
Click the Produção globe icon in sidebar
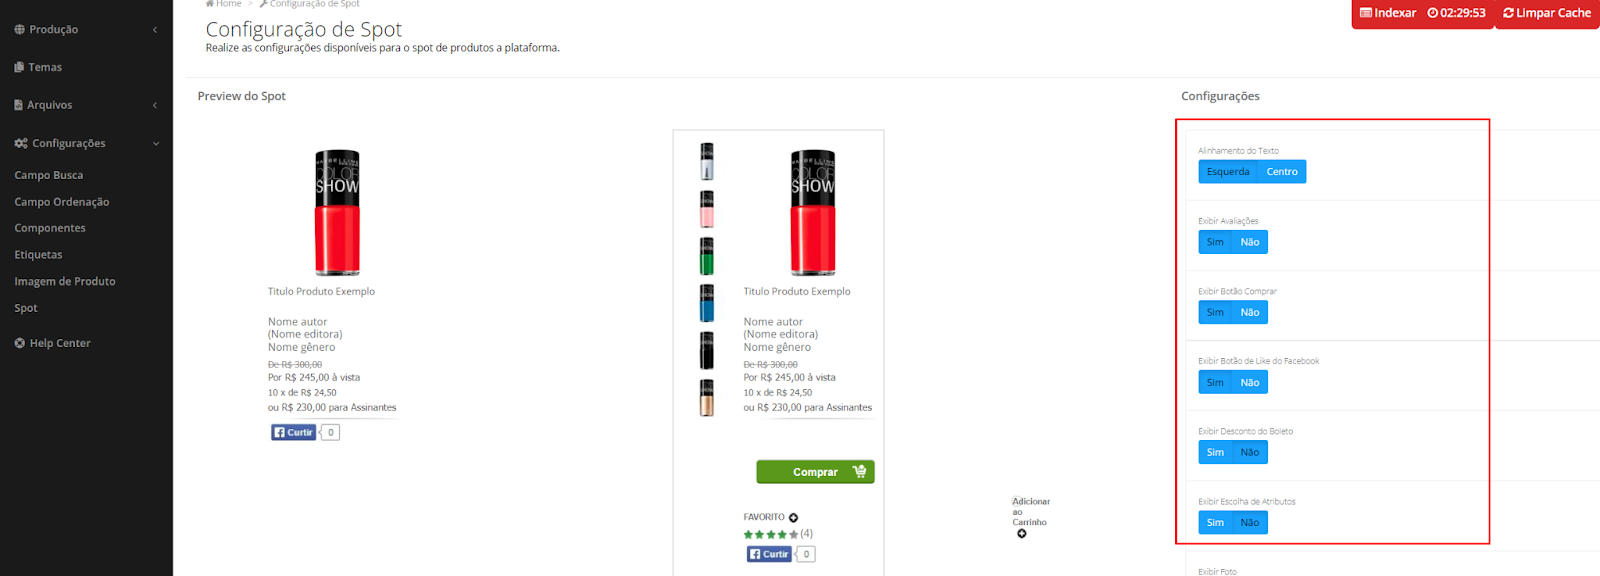19,30
